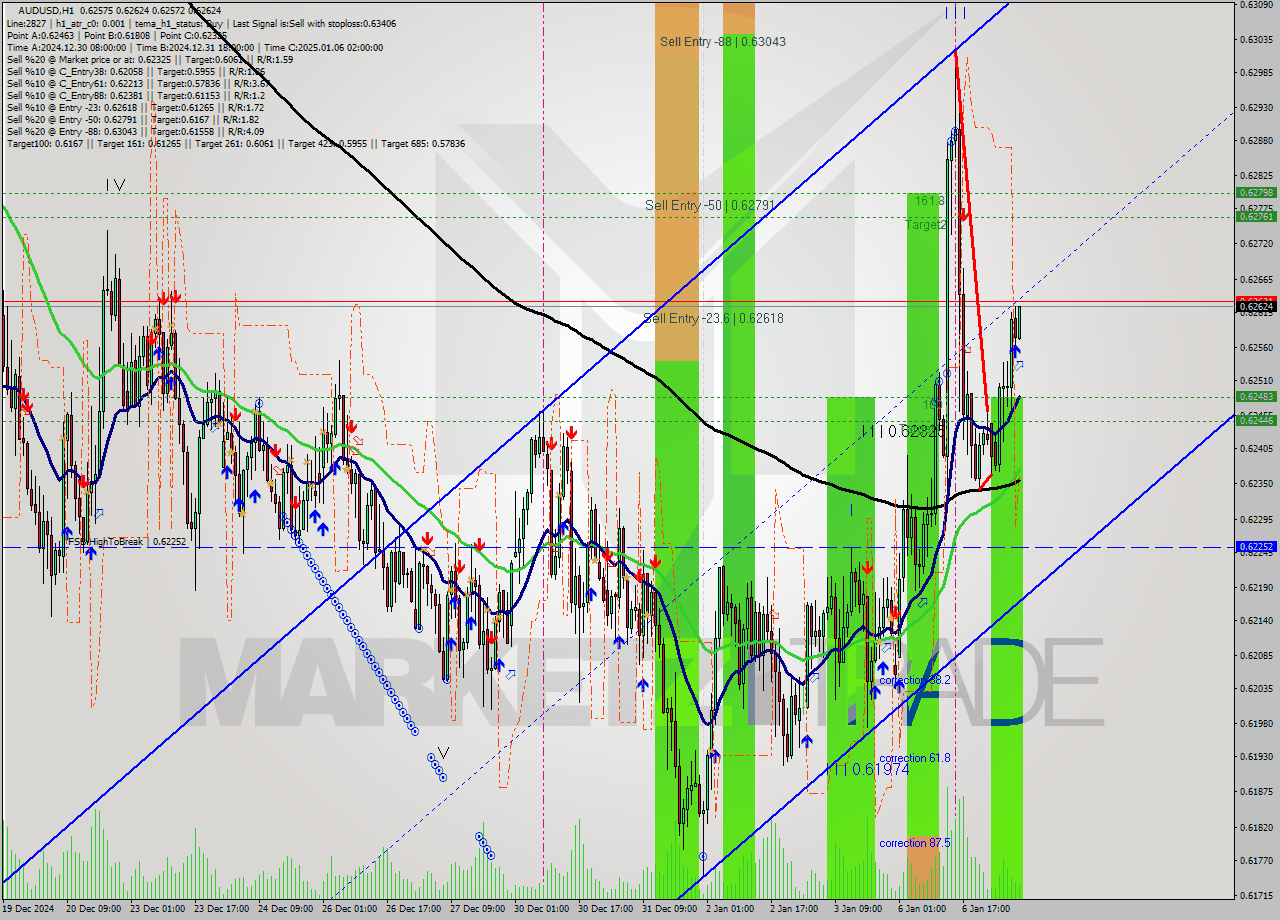Click 0.61930 on the price axis

1256,757
